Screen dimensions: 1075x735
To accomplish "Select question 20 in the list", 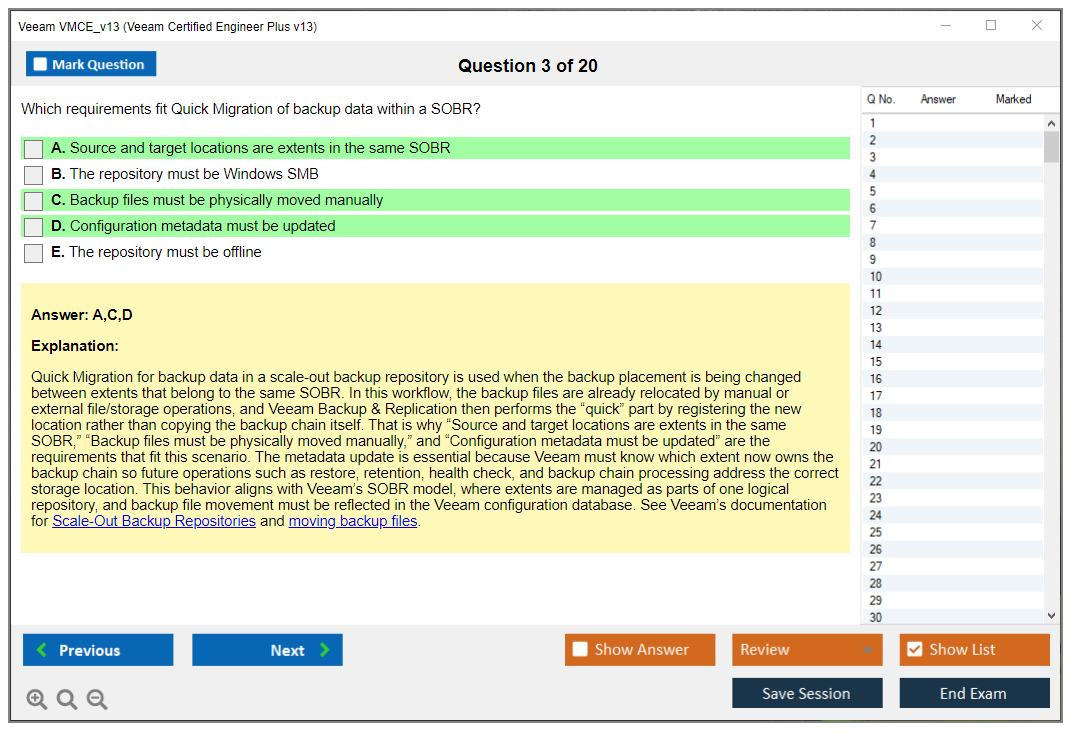I will coord(953,447).
